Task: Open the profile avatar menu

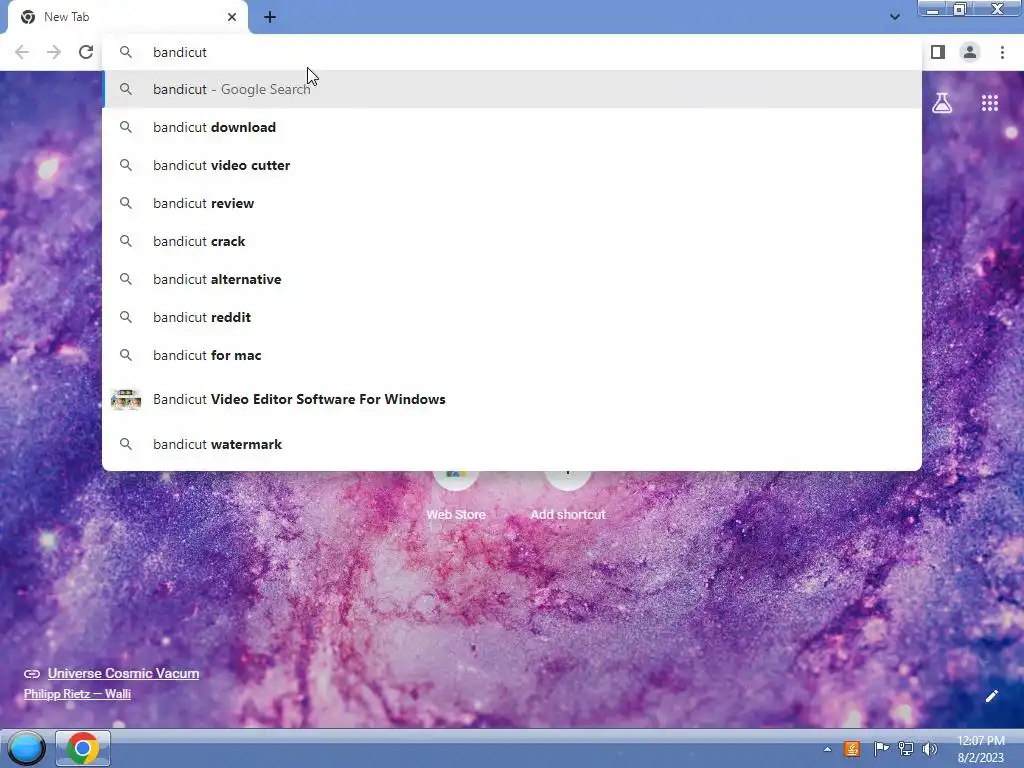Action: (970, 52)
